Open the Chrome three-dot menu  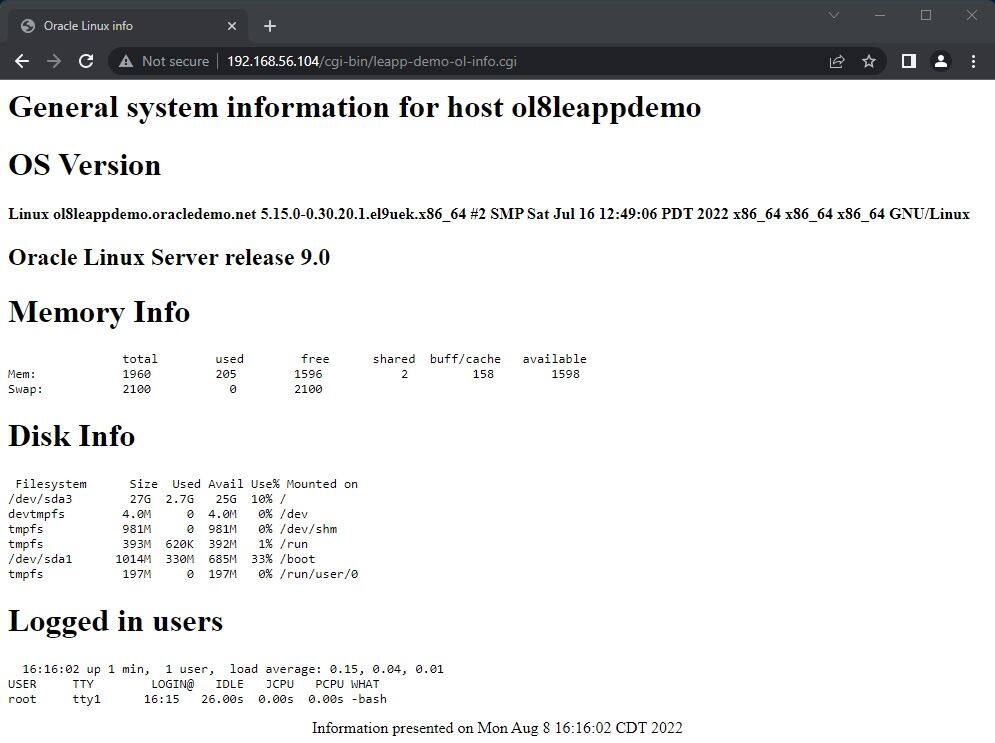coord(973,61)
